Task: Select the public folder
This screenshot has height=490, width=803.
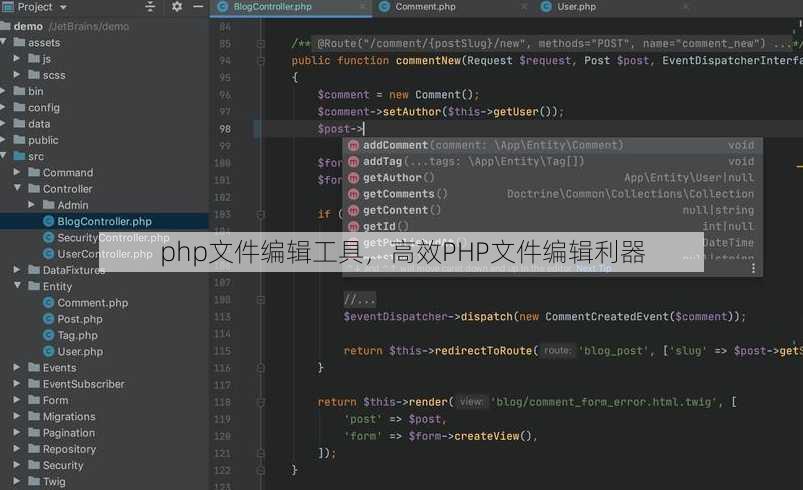Action: click(43, 140)
